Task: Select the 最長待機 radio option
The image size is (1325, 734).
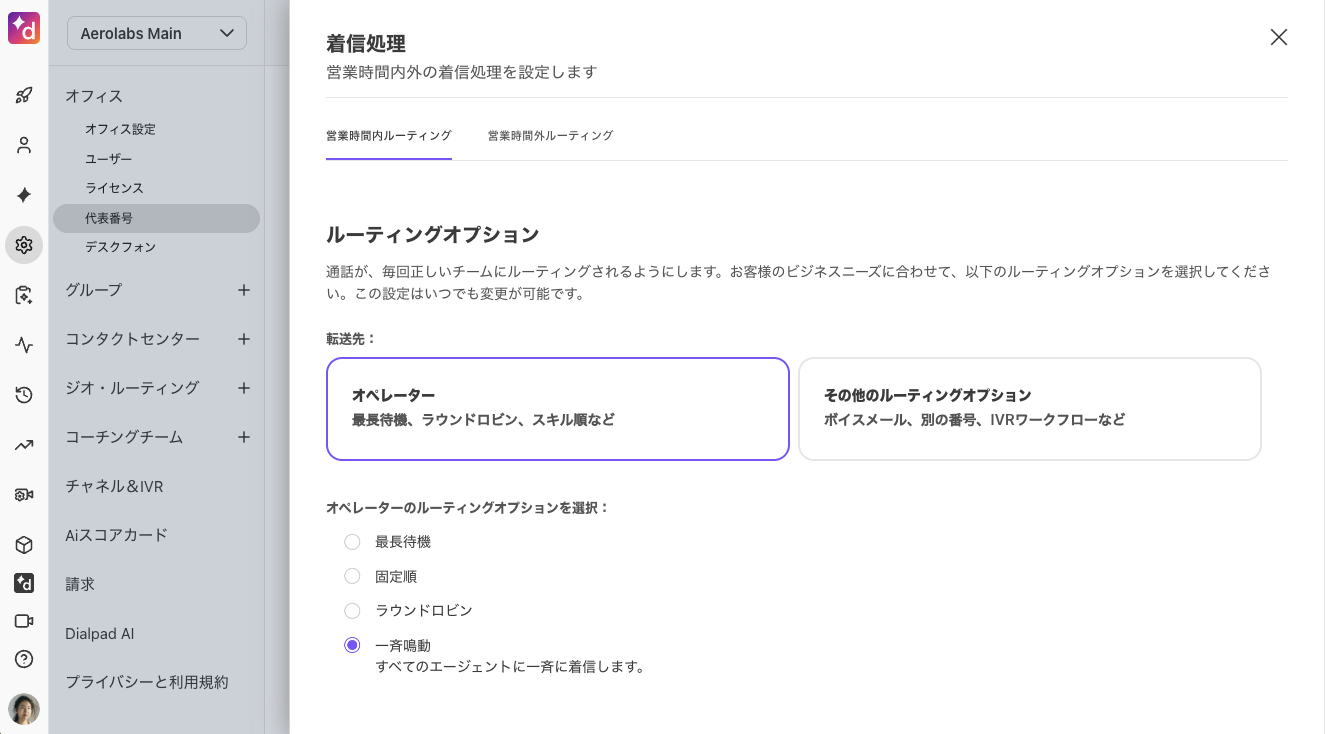Action: pyautogui.click(x=352, y=542)
